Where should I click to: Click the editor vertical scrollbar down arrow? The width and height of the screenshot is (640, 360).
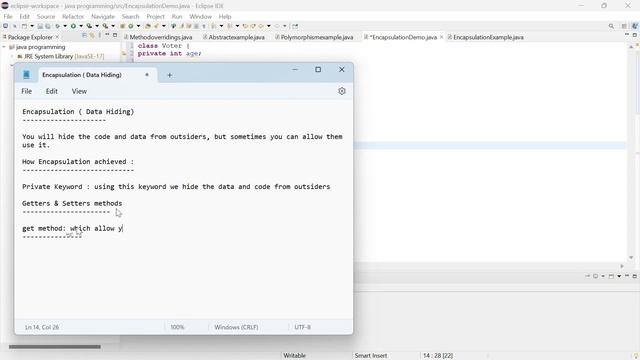(631, 258)
